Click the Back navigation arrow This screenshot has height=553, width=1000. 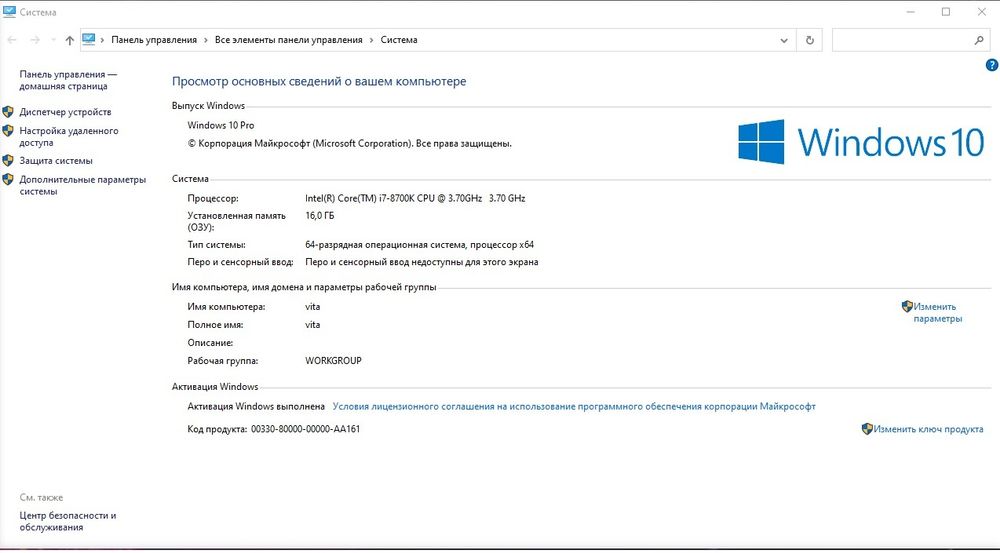click(11, 40)
